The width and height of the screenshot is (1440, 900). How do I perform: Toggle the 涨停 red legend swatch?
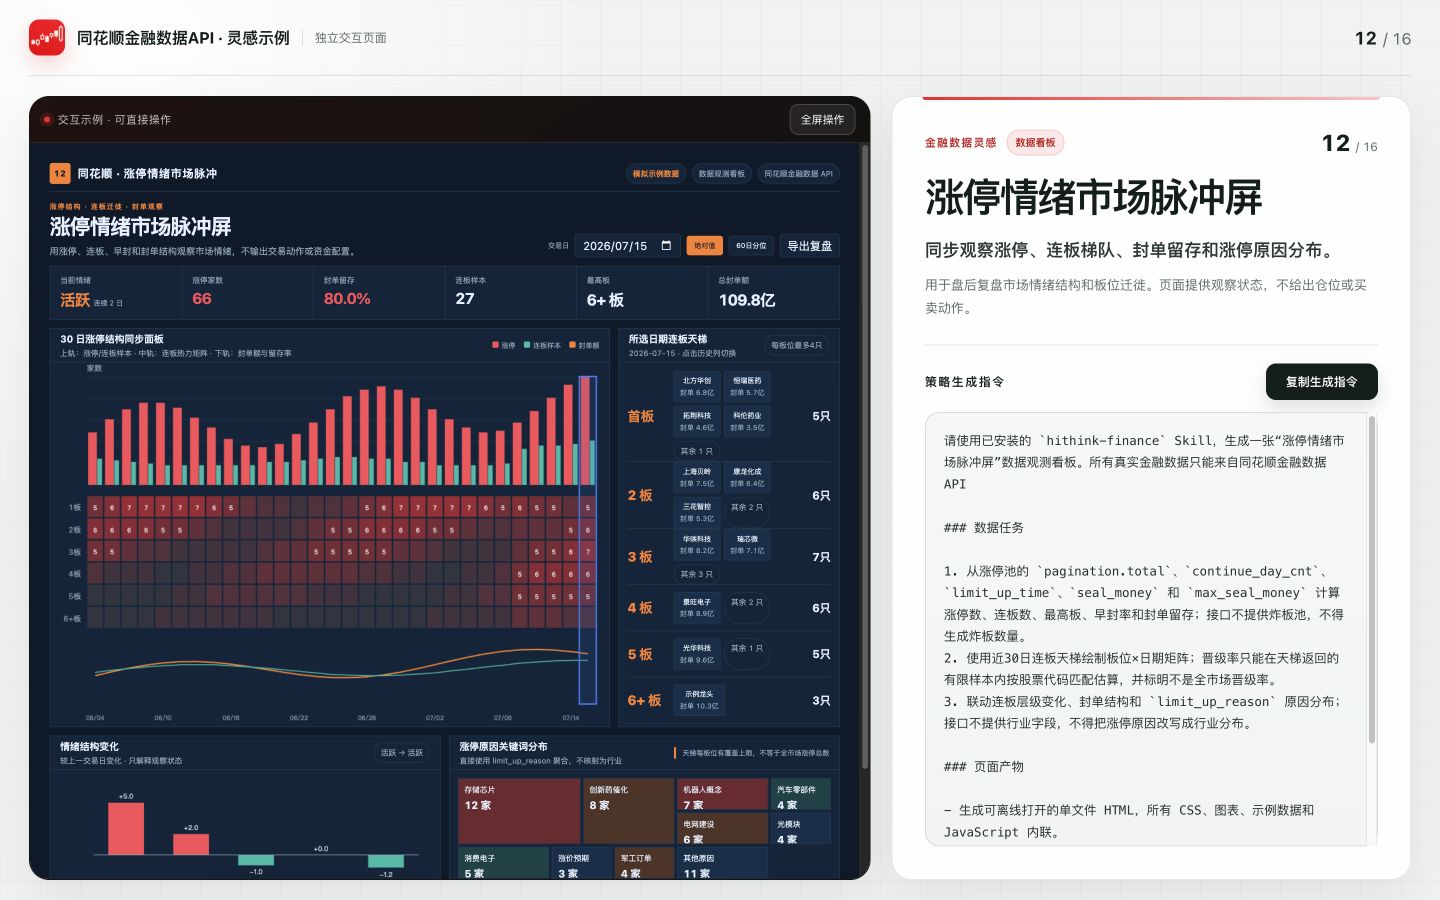click(495, 345)
